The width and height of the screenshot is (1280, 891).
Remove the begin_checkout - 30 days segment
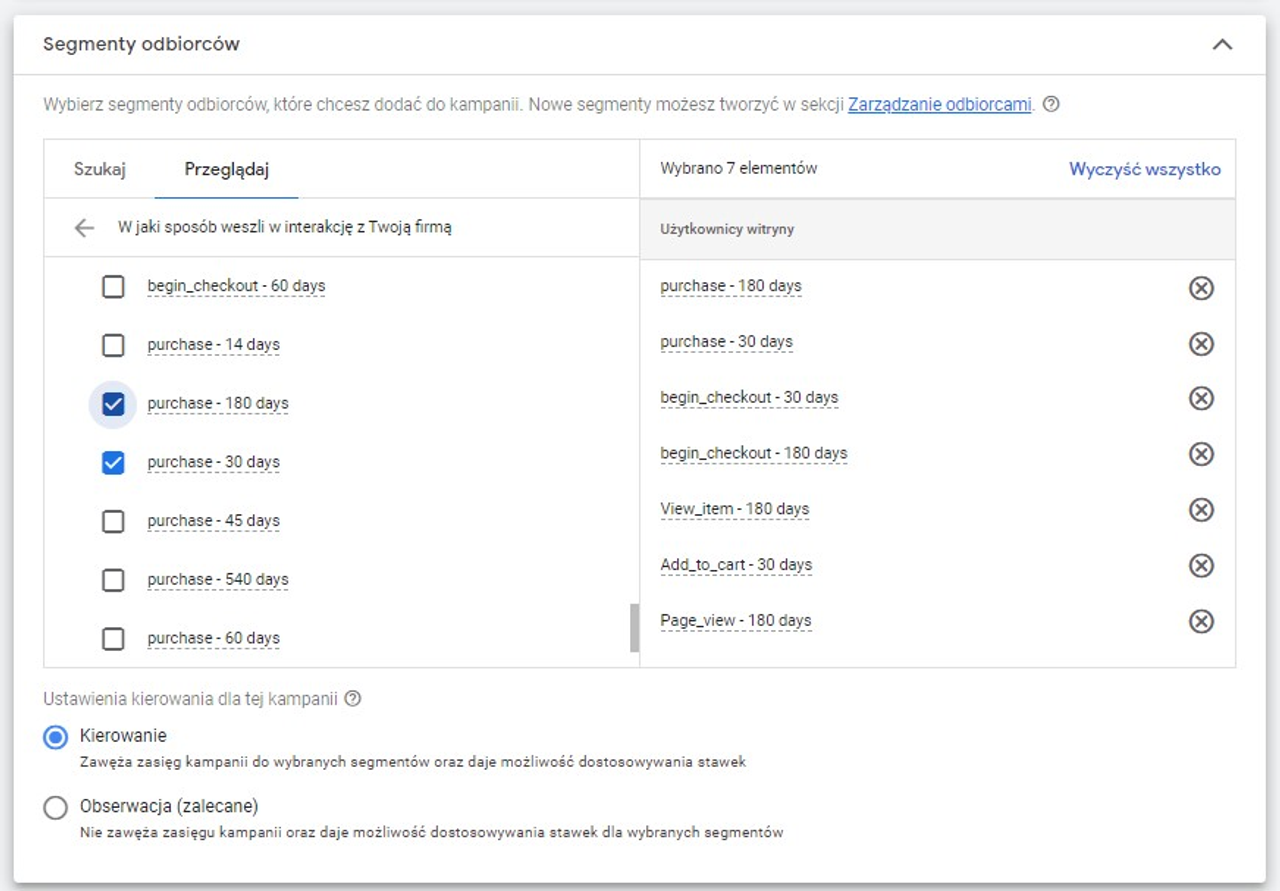click(x=1201, y=398)
